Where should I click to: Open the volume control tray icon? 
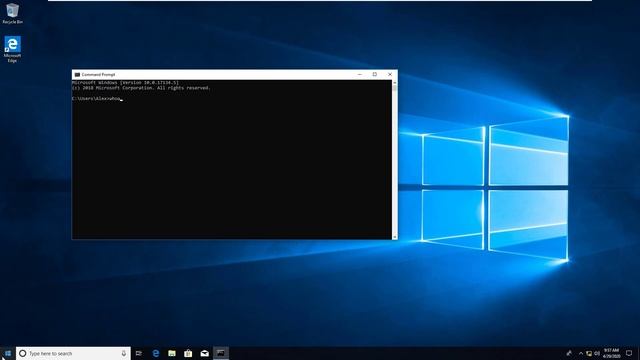(597, 353)
